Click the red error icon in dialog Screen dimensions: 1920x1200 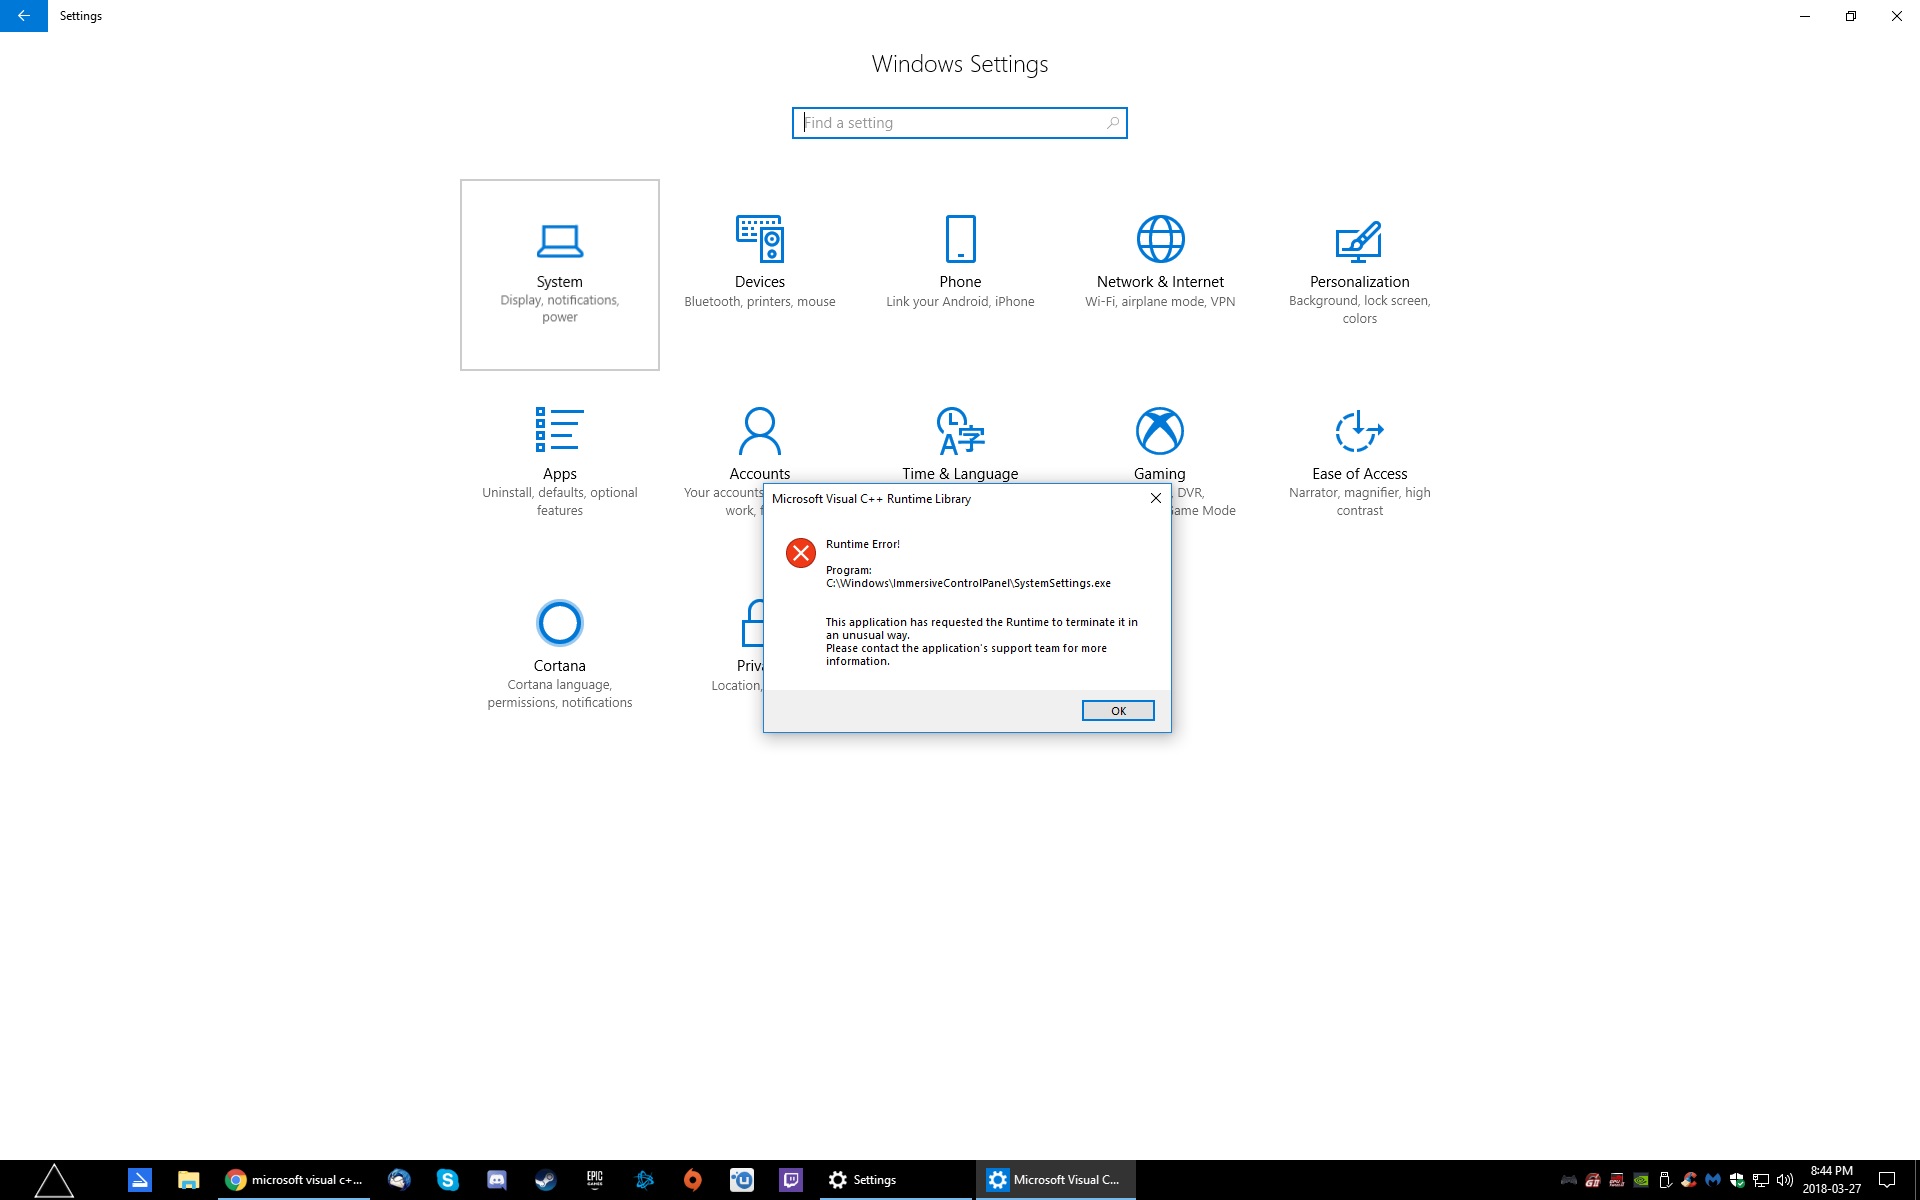pos(801,553)
